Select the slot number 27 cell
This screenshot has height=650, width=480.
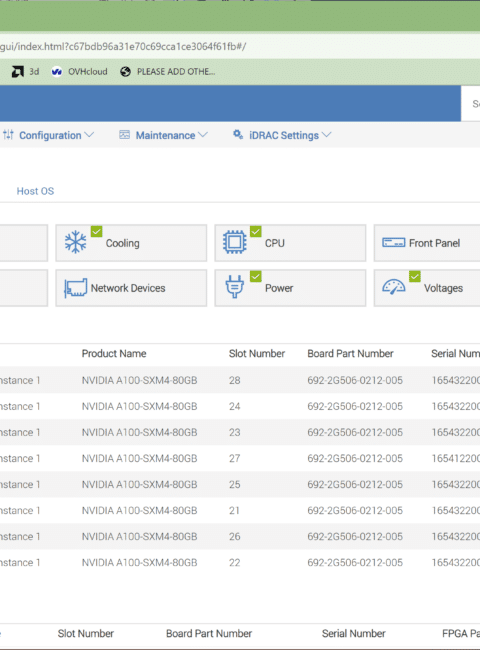tap(235, 458)
